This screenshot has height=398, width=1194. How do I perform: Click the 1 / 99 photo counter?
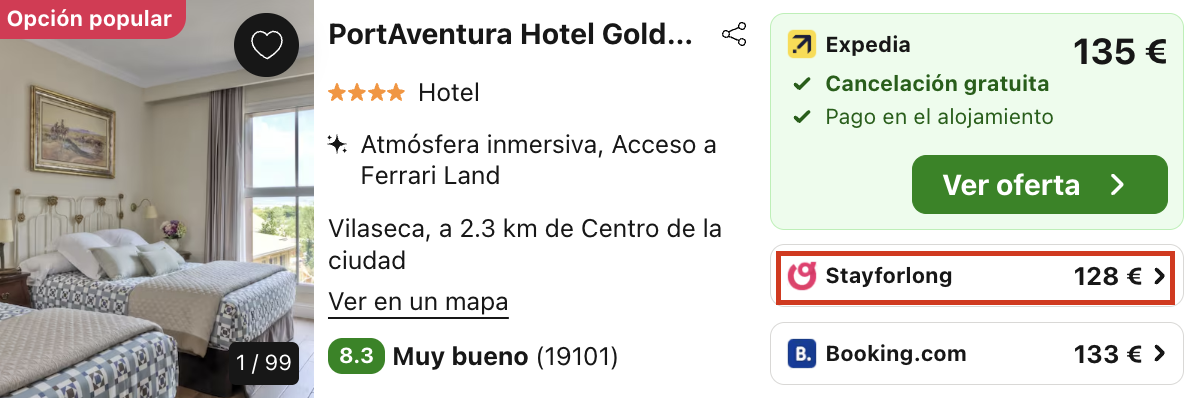click(x=263, y=363)
